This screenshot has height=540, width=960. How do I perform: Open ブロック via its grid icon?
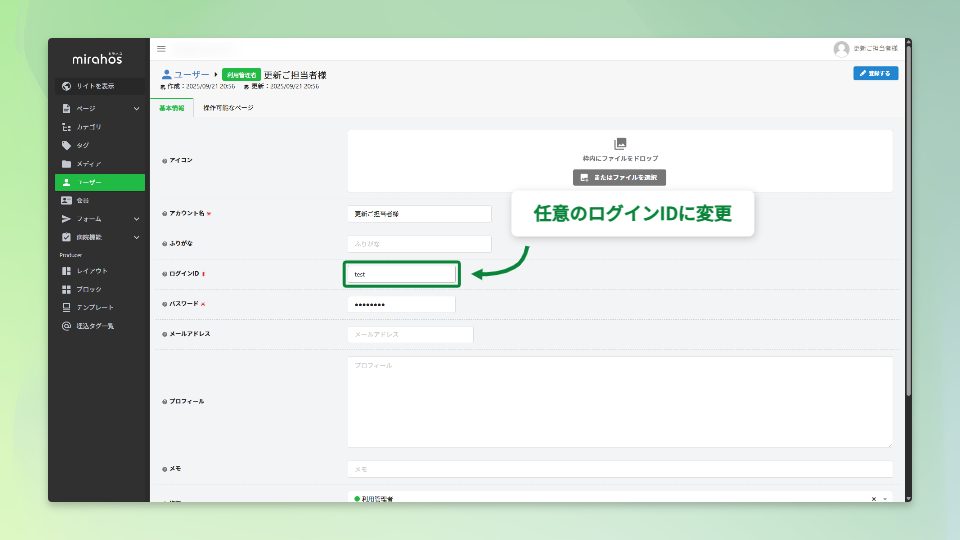pyautogui.click(x=66, y=289)
